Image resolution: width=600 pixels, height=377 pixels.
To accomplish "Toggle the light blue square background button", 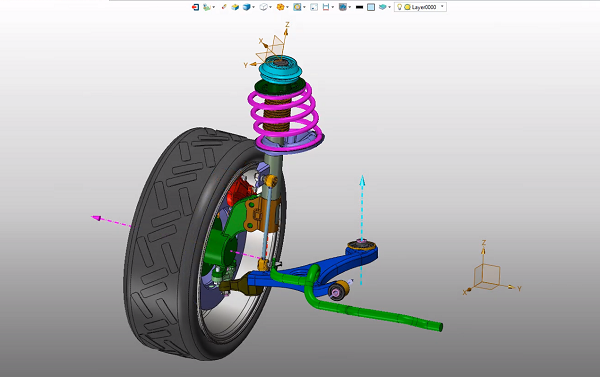I will coord(371,7).
